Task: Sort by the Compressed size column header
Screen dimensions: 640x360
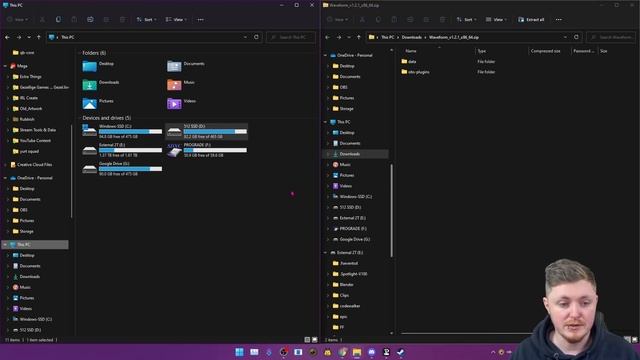Action: click(x=545, y=51)
